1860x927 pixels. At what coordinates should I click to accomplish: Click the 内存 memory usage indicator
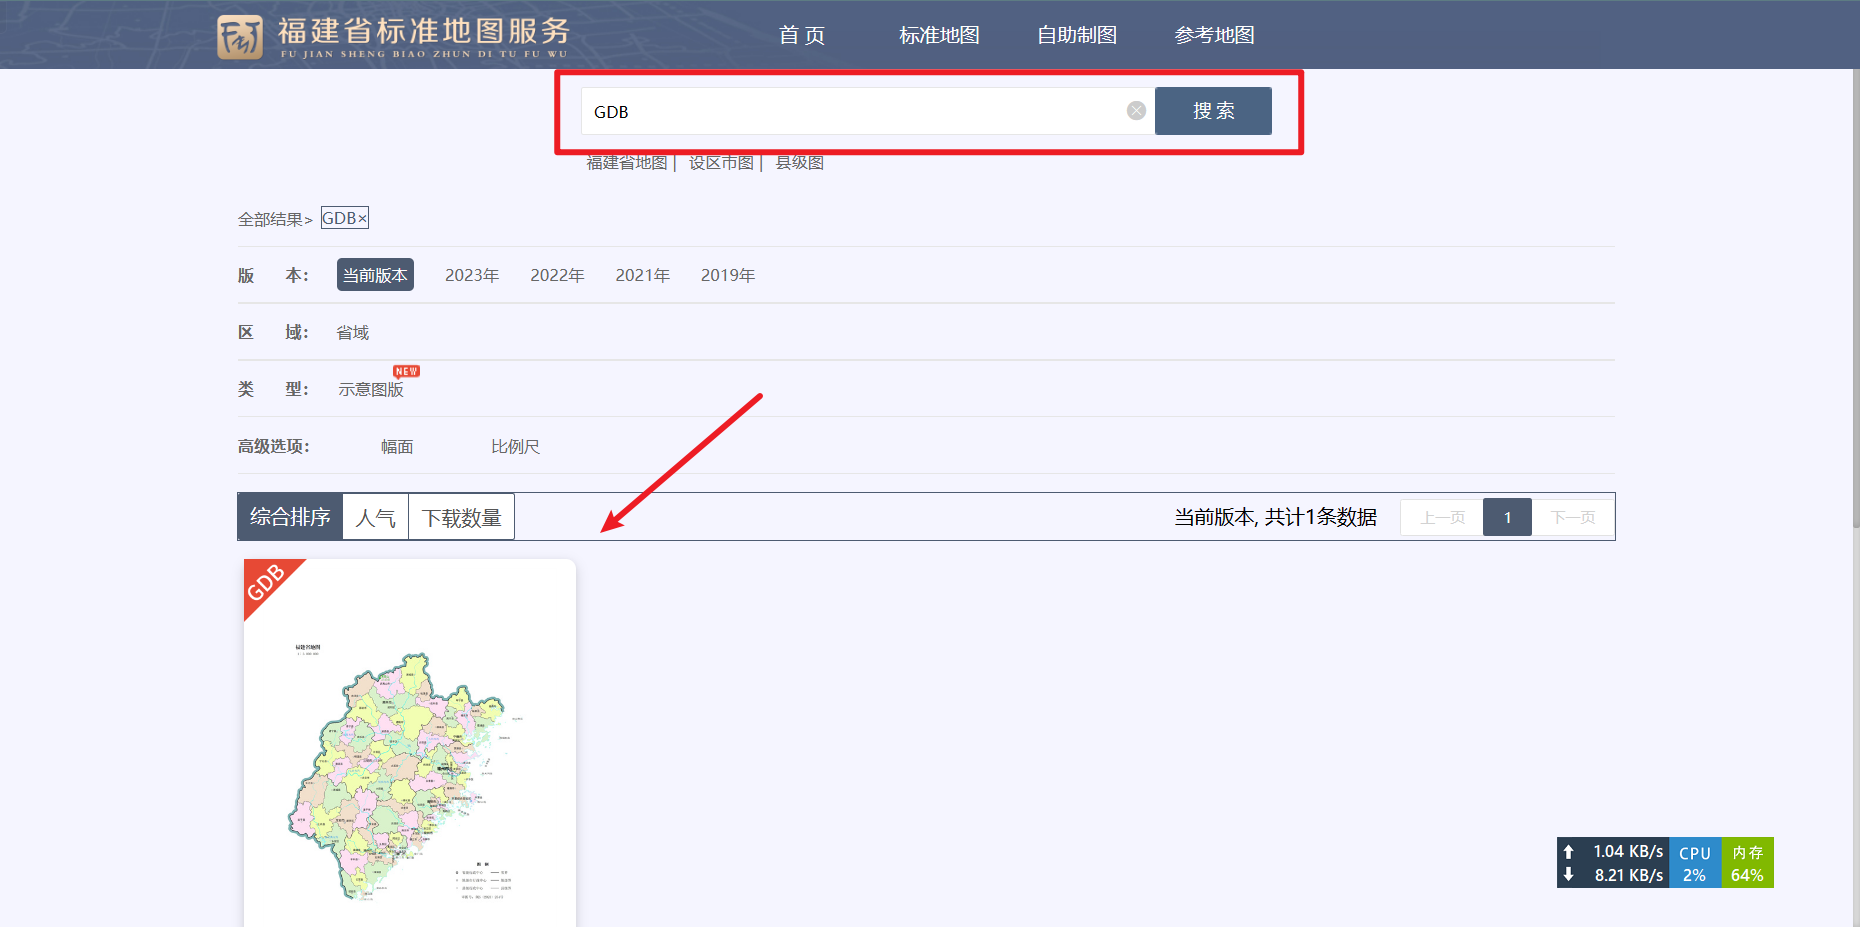1747,862
